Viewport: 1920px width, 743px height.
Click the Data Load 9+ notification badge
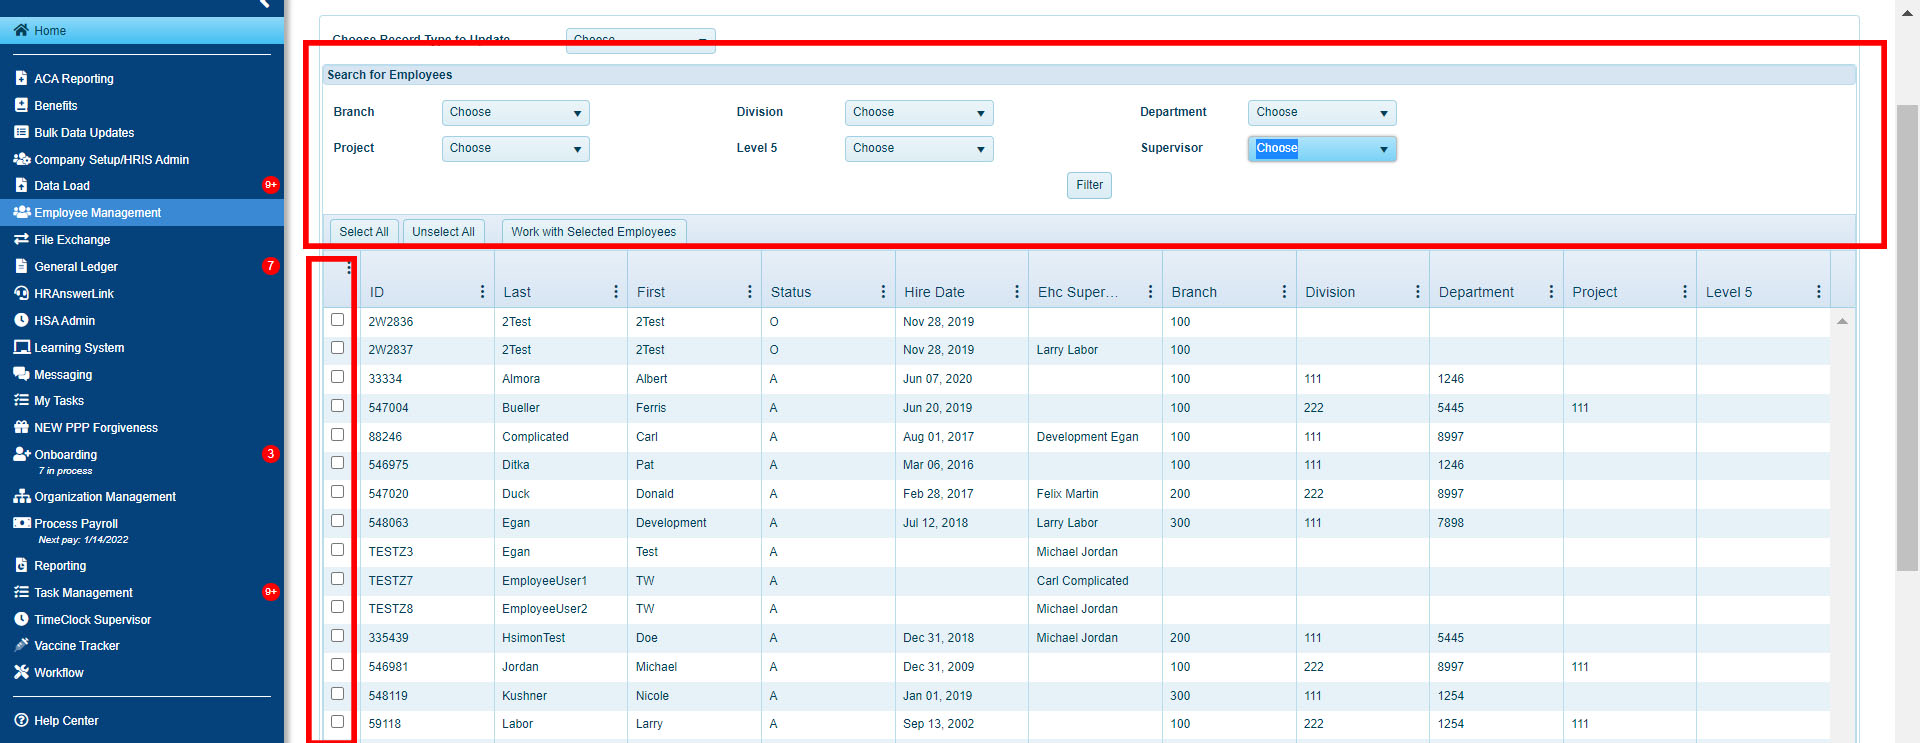[270, 185]
